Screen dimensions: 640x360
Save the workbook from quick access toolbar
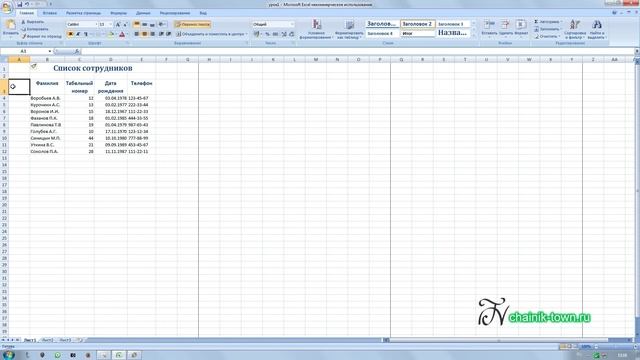coord(20,4)
